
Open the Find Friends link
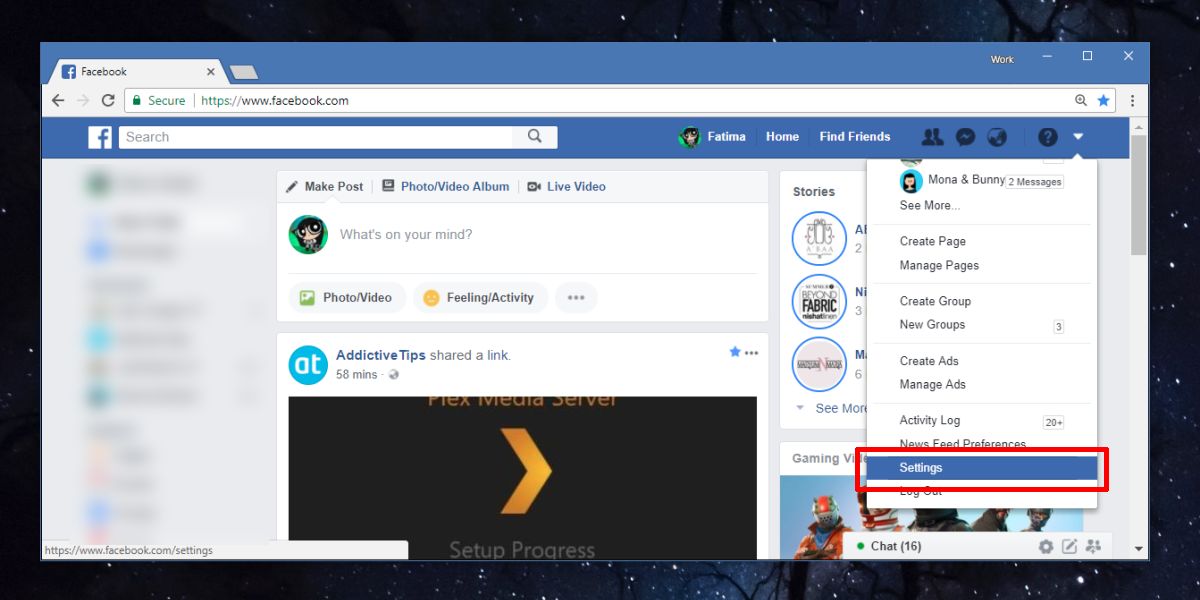tap(855, 137)
